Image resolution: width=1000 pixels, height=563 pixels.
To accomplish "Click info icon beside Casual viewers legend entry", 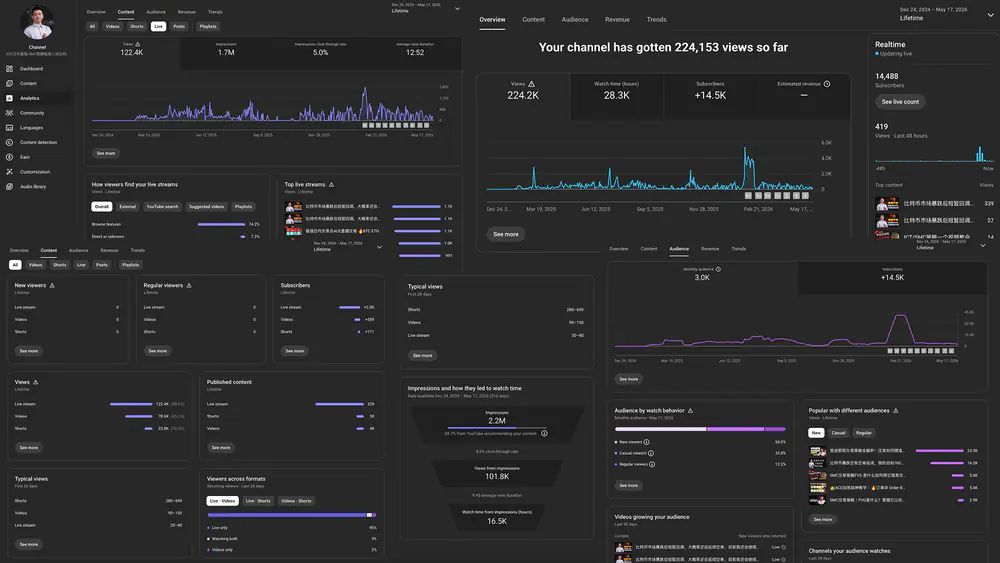I will click(651, 453).
